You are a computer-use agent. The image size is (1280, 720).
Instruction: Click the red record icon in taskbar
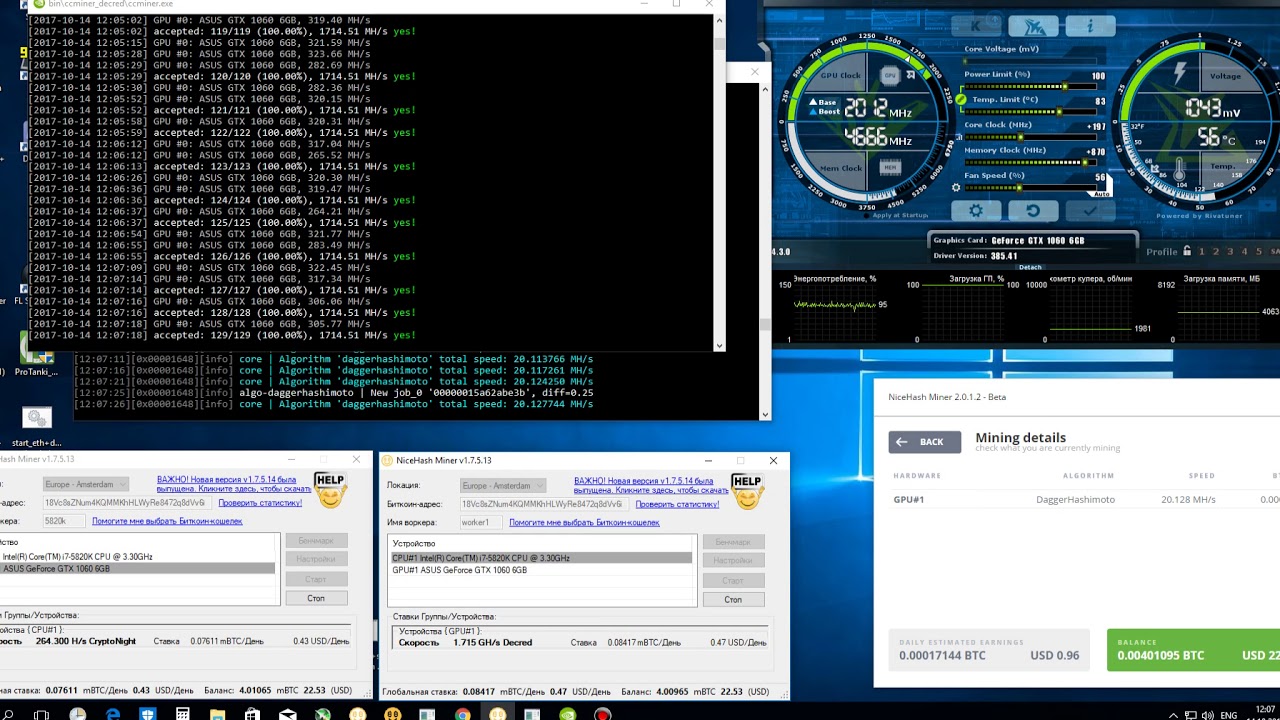602,714
